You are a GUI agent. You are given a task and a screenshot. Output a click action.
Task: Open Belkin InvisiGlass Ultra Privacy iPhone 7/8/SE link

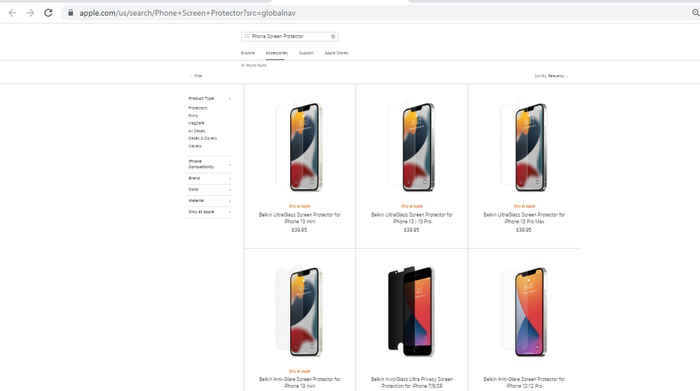click(x=412, y=383)
